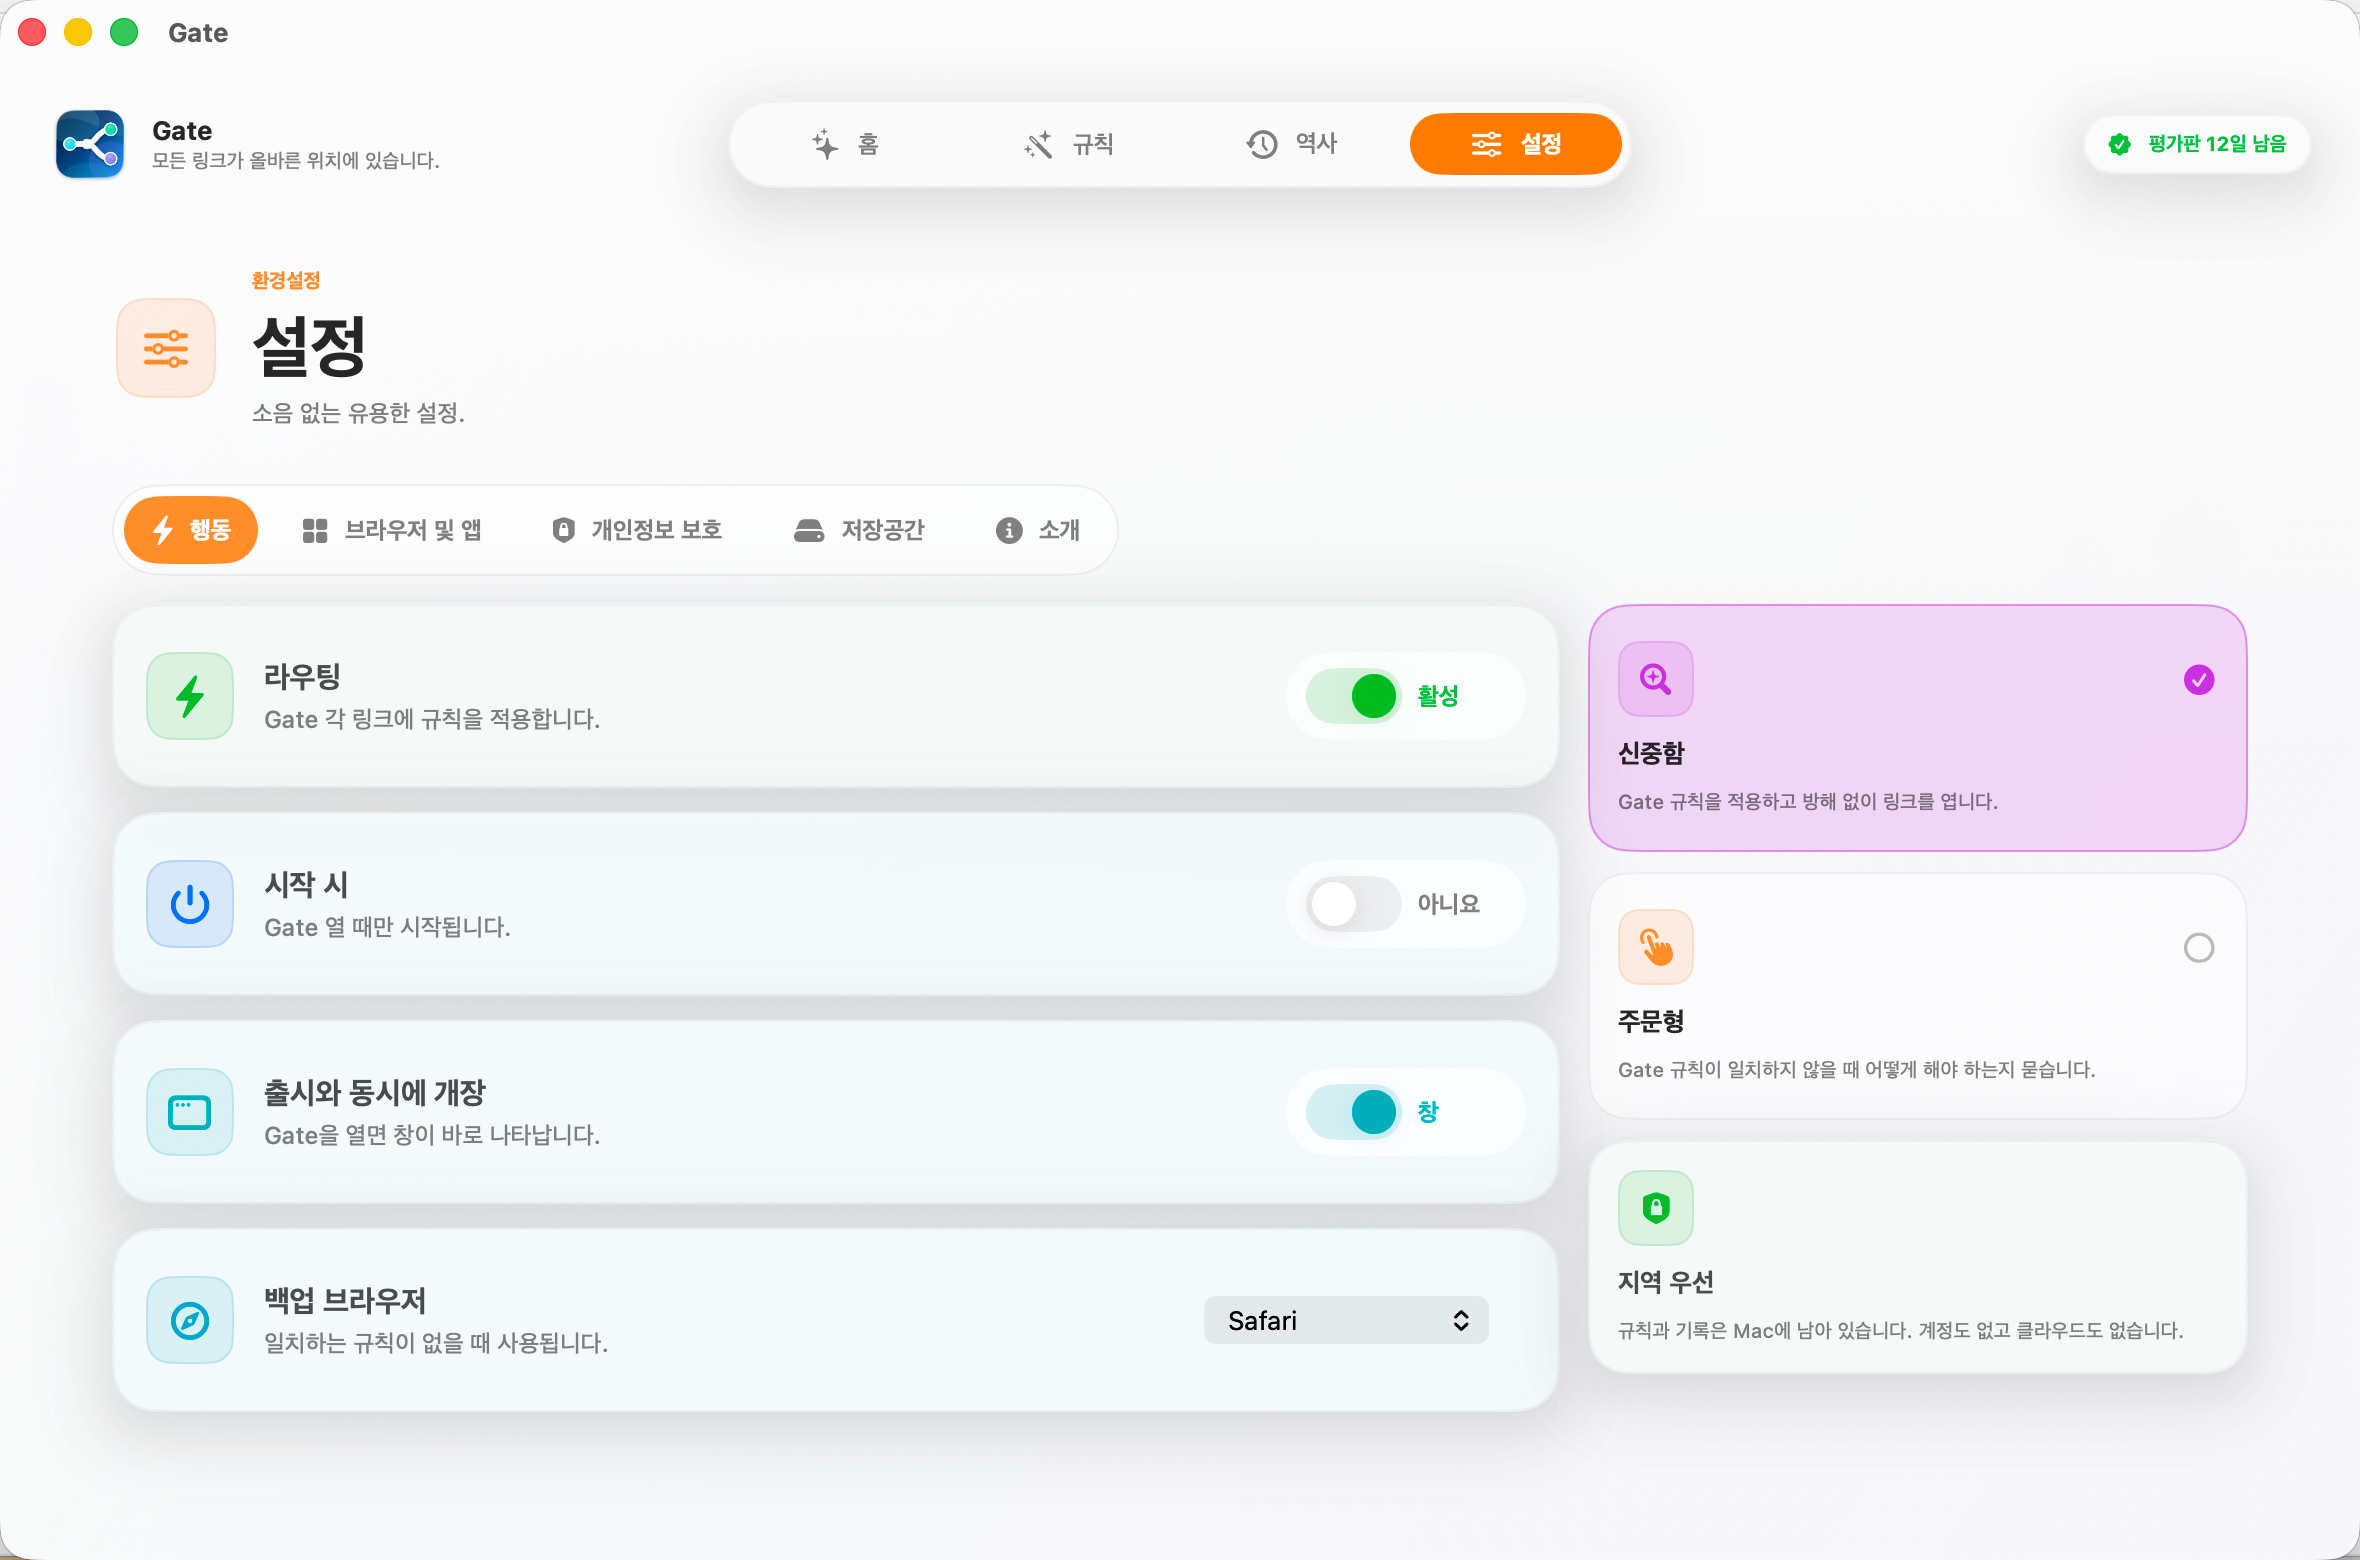2360x1560 pixels.
Task: Click the 출시와 동시에 개장 row title
Action: [375, 1093]
